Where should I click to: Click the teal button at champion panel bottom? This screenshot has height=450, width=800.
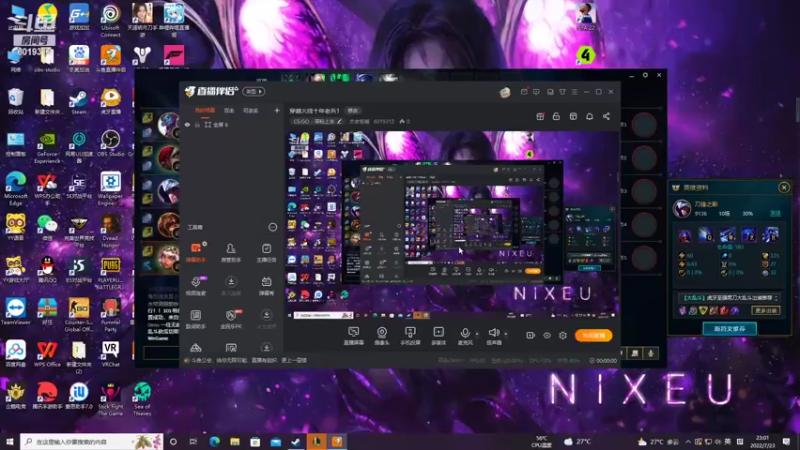coord(729,329)
